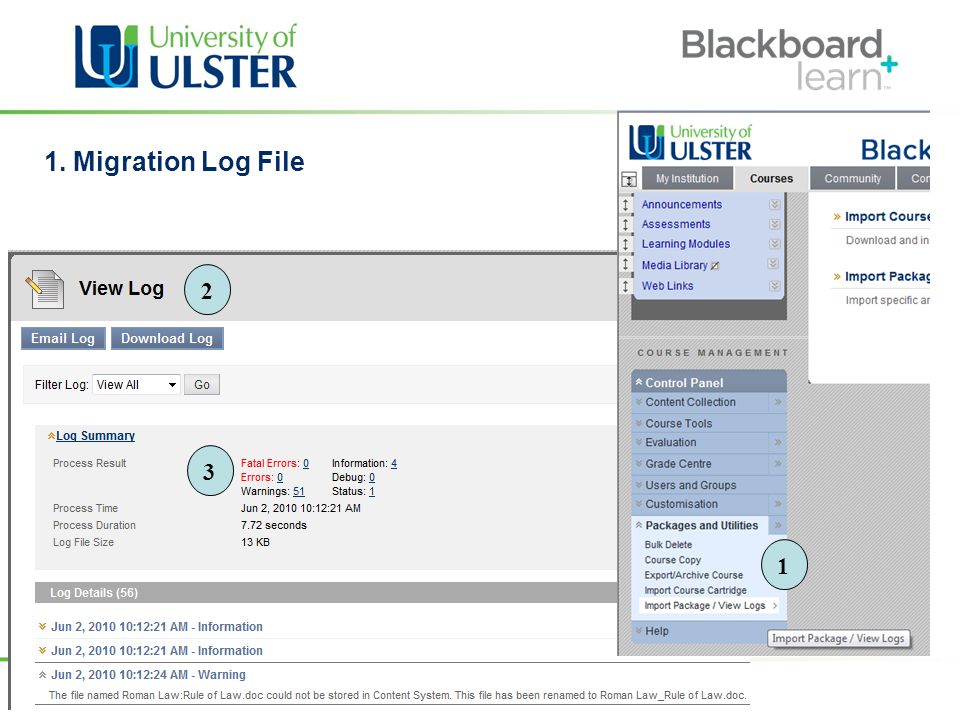Viewport: 960px width, 720px height.
Task: Open Users and Groups in Control Panel
Action: pyautogui.click(x=691, y=486)
